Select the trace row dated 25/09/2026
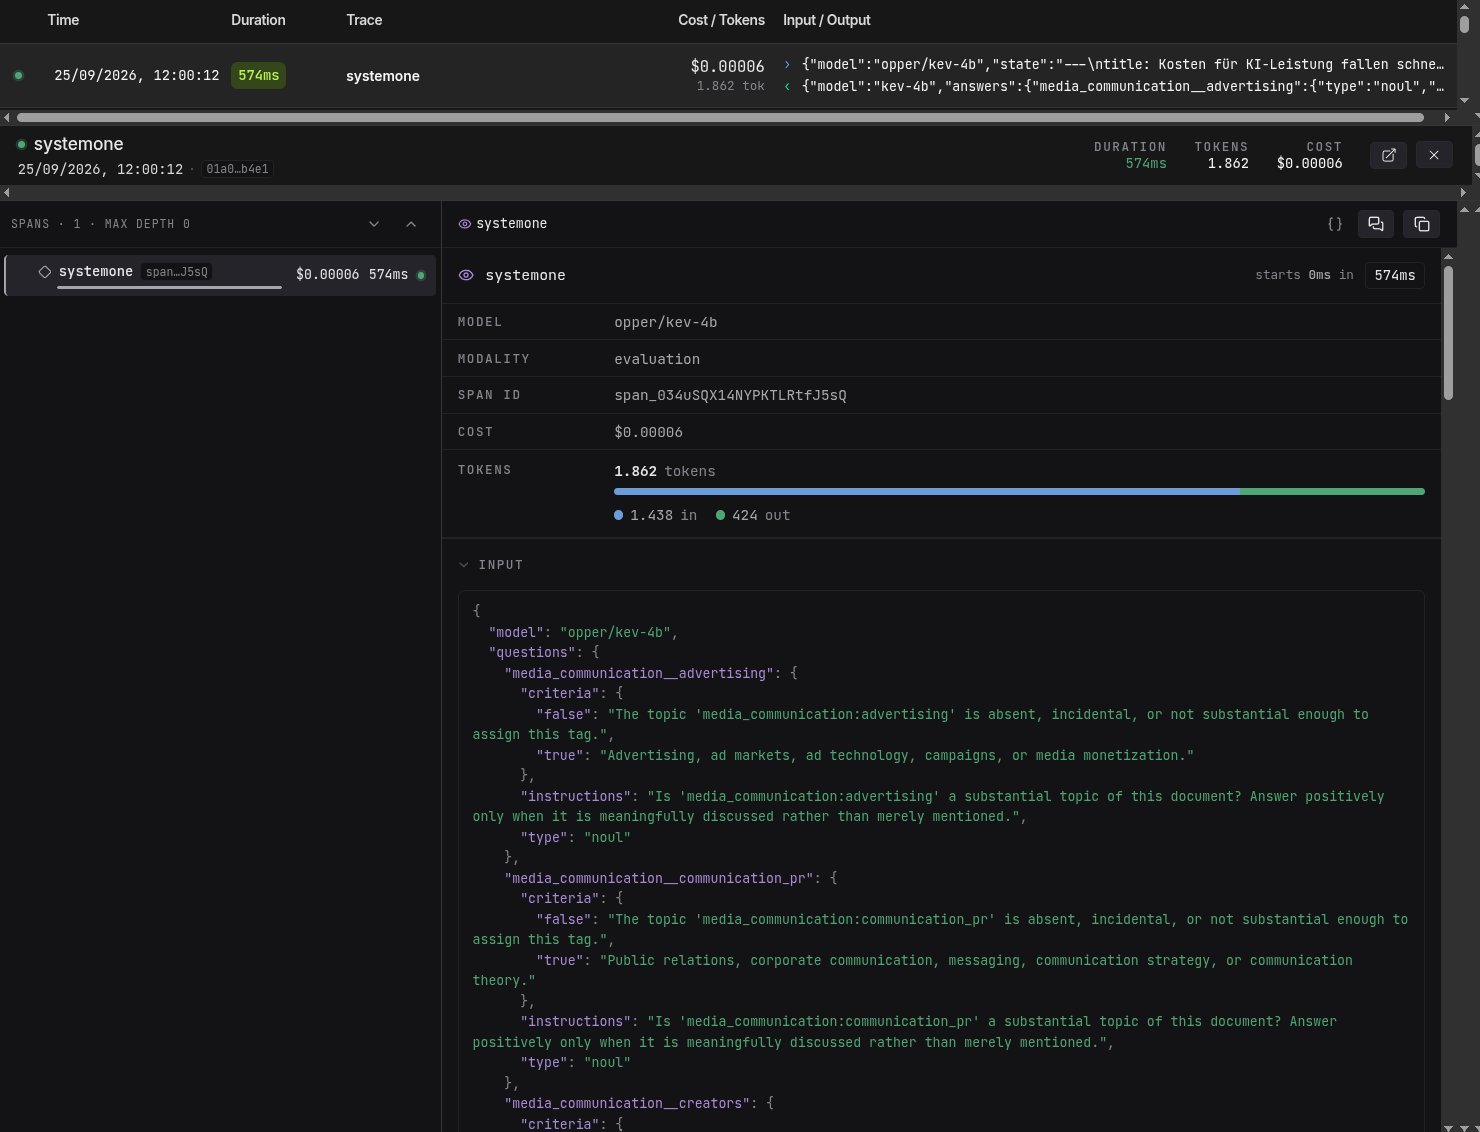 [x=728, y=76]
